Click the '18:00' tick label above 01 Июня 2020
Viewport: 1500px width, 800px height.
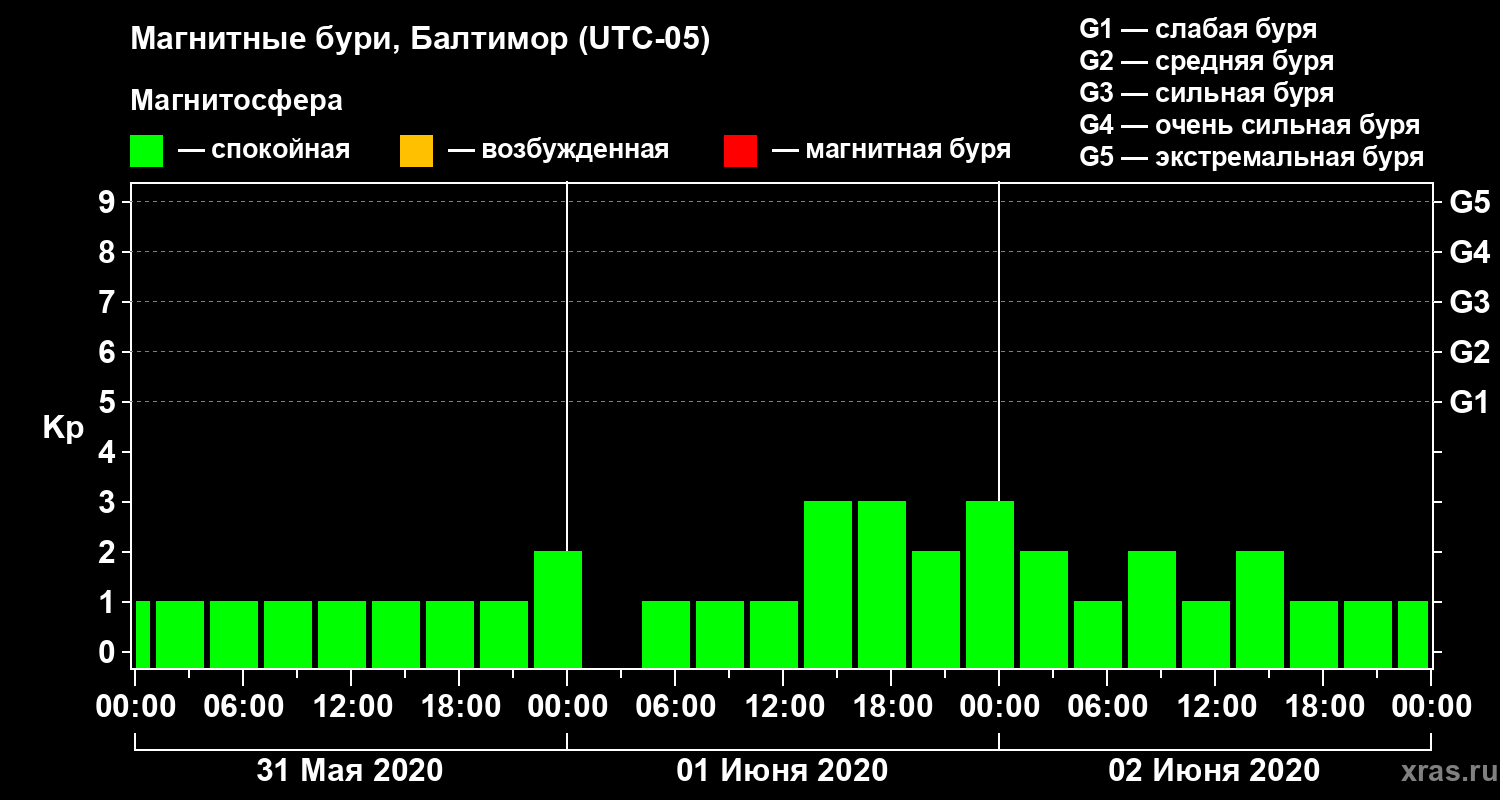[x=891, y=706]
